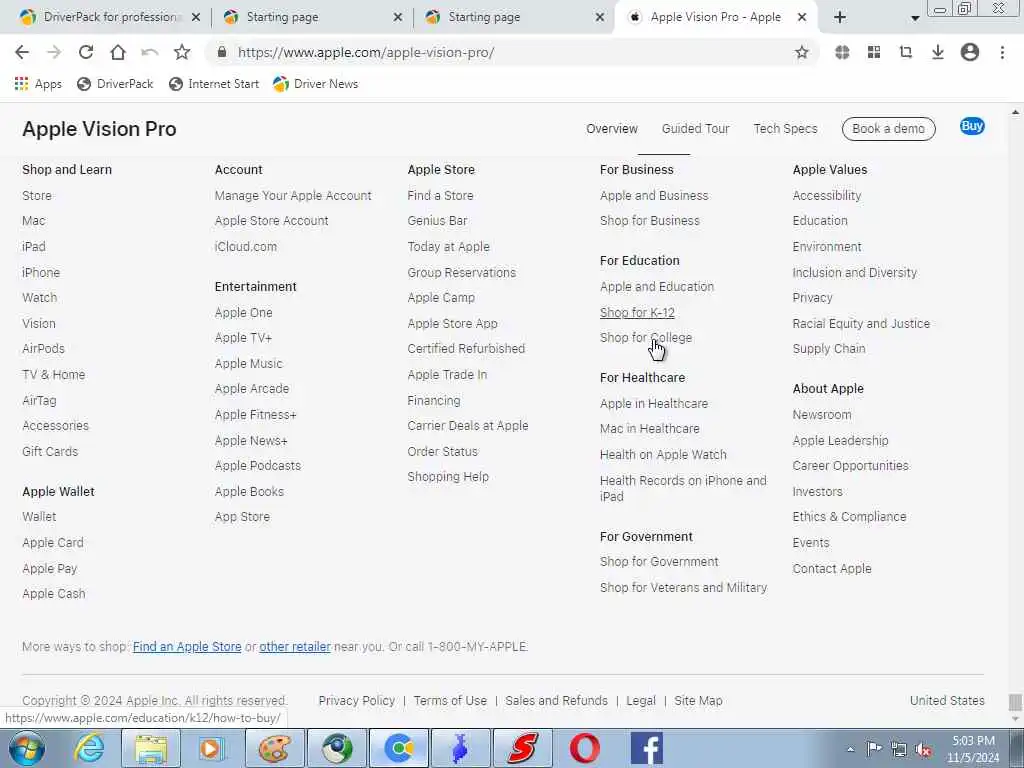Click the grid tiles icon in the toolbar

[x=874, y=52]
